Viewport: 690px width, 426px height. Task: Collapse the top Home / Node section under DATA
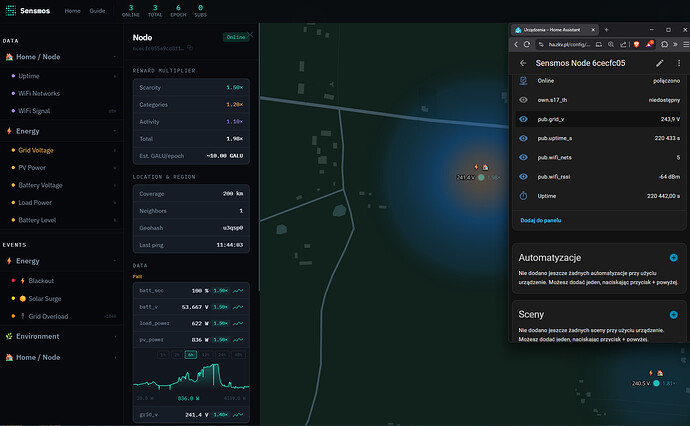[62, 57]
